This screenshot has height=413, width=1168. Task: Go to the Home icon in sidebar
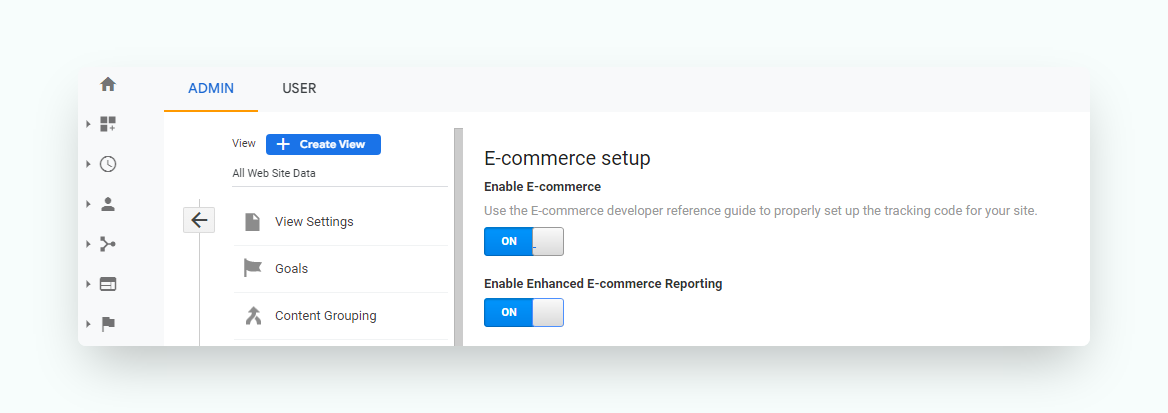coord(108,84)
